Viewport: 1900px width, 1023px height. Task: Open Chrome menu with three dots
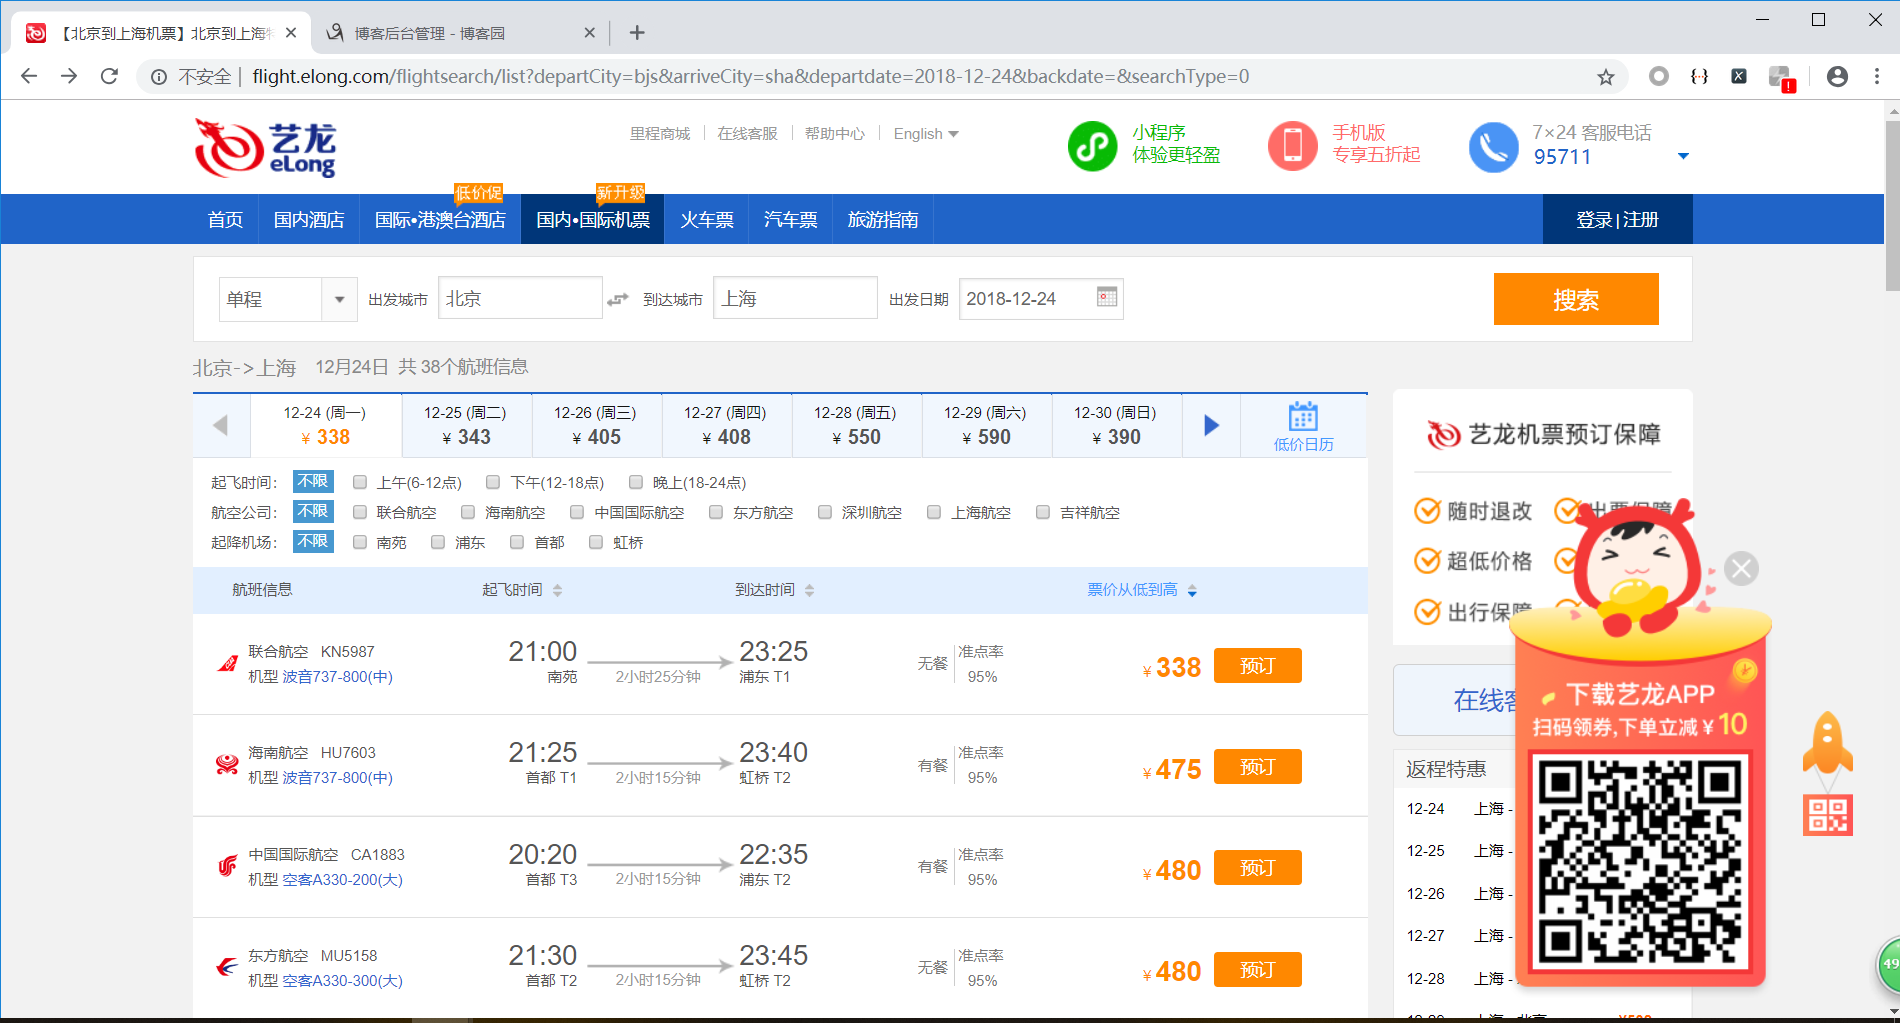point(1877,77)
